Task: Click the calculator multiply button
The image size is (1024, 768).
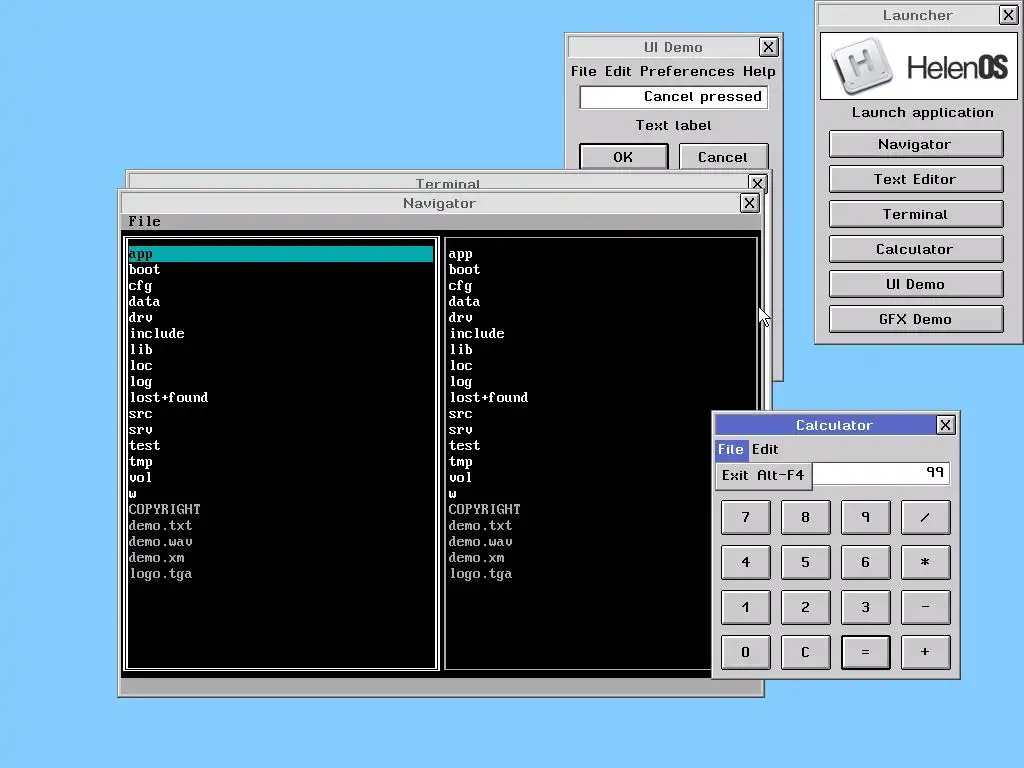Action: pyautogui.click(x=925, y=562)
